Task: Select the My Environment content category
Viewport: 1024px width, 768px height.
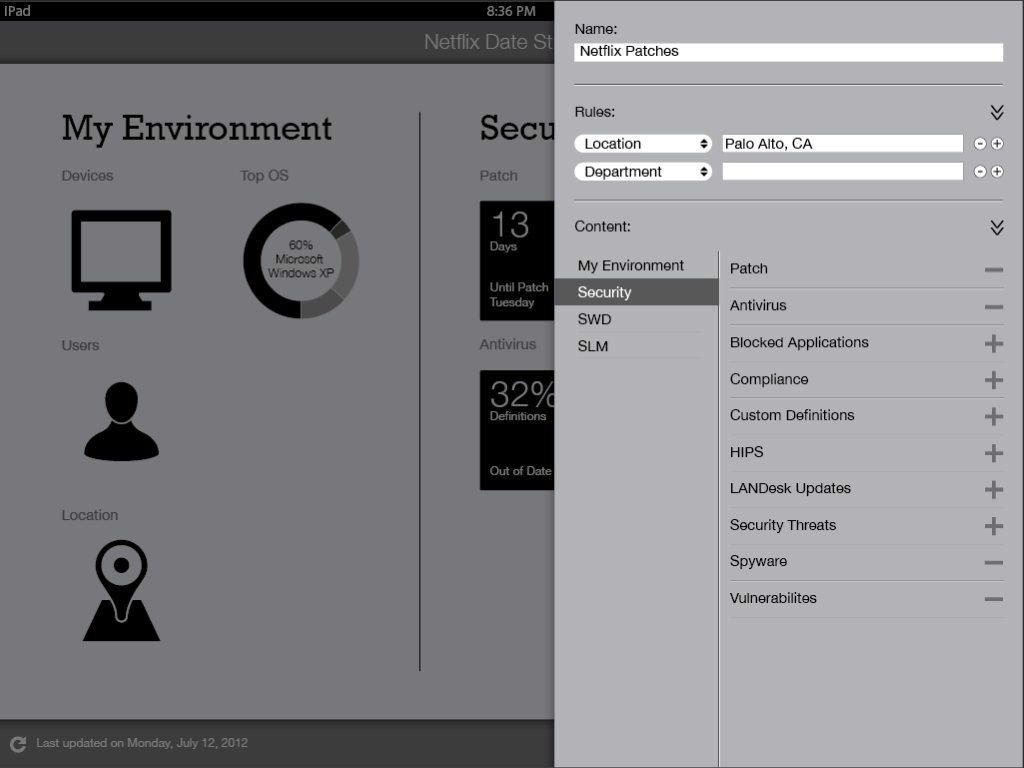Action: [x=631, y=266]
